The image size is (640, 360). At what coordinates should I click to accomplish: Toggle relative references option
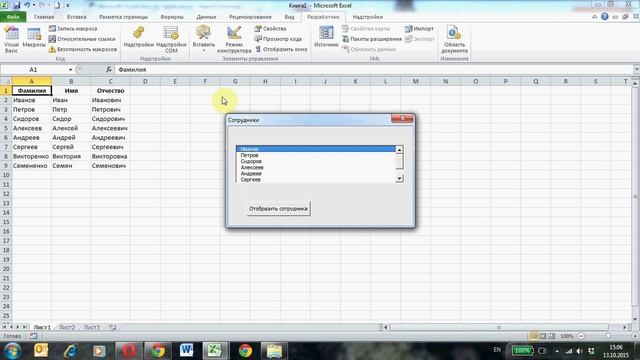82,39
